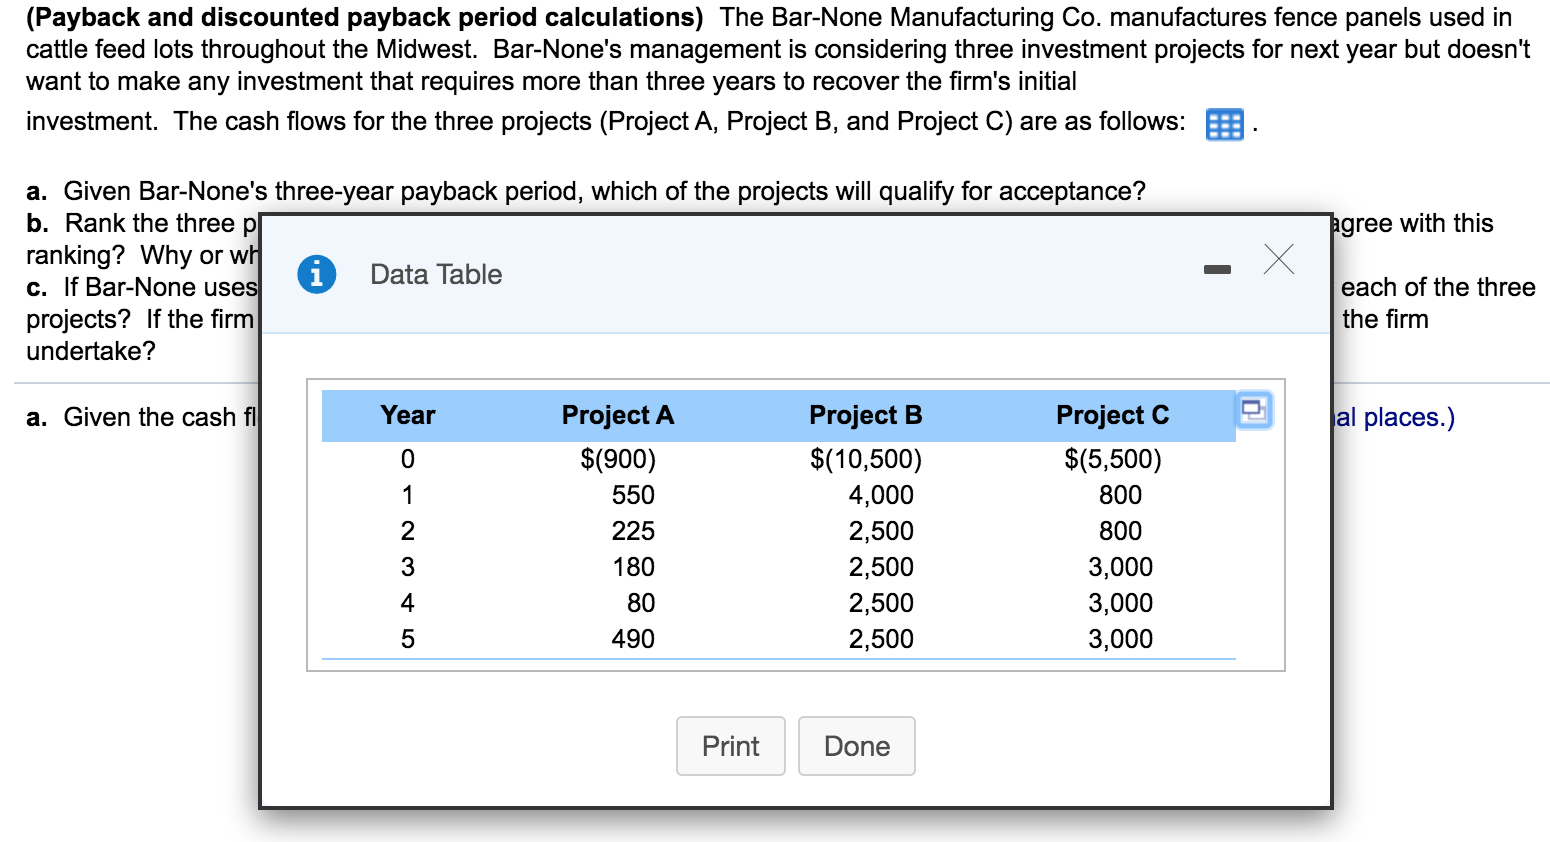
Task: Select the Project A column header
Action: [x=618, y=415]
